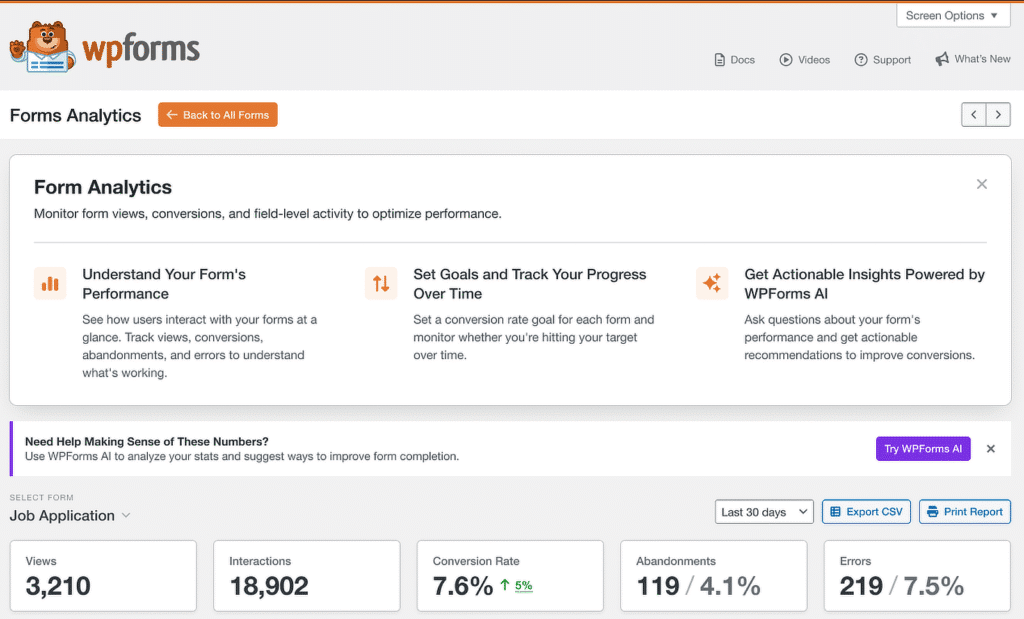Image resolution: width=1024 pixels, height=619 pixels.
Task: Click Print Report button
Action: click(x=965, y=511)
